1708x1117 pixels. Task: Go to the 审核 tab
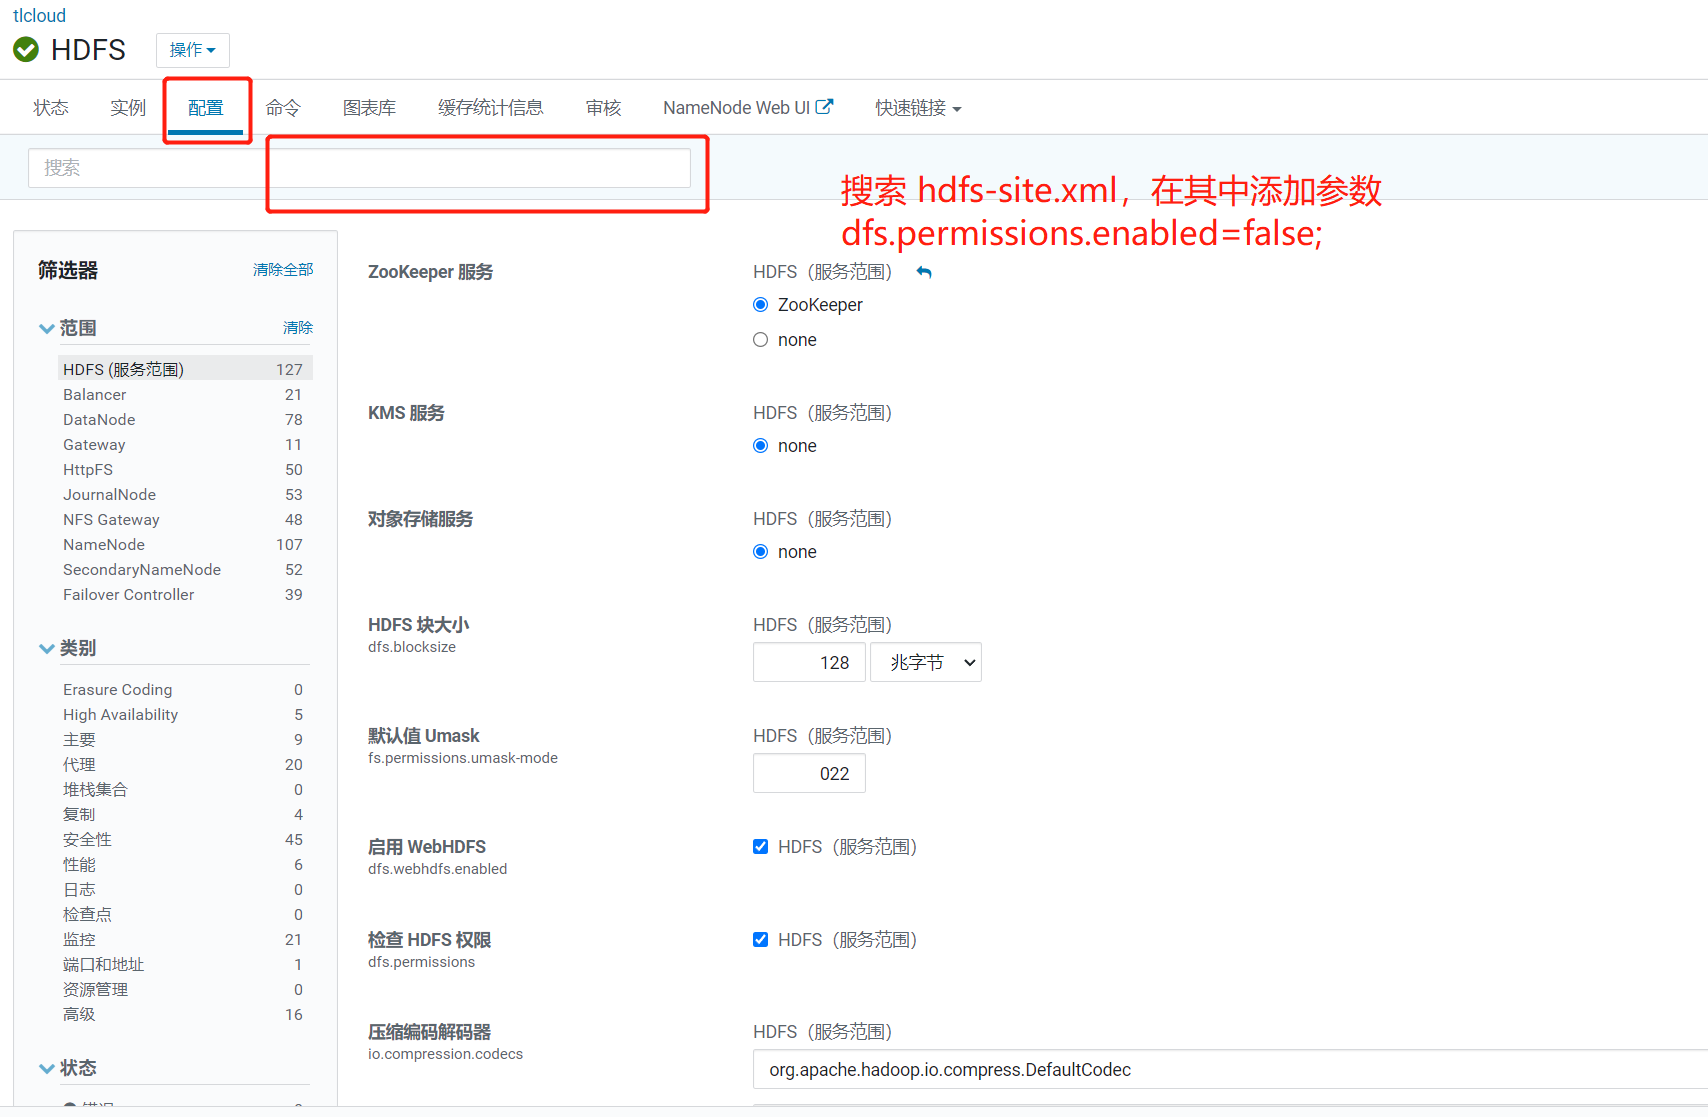tap(603, 107)
